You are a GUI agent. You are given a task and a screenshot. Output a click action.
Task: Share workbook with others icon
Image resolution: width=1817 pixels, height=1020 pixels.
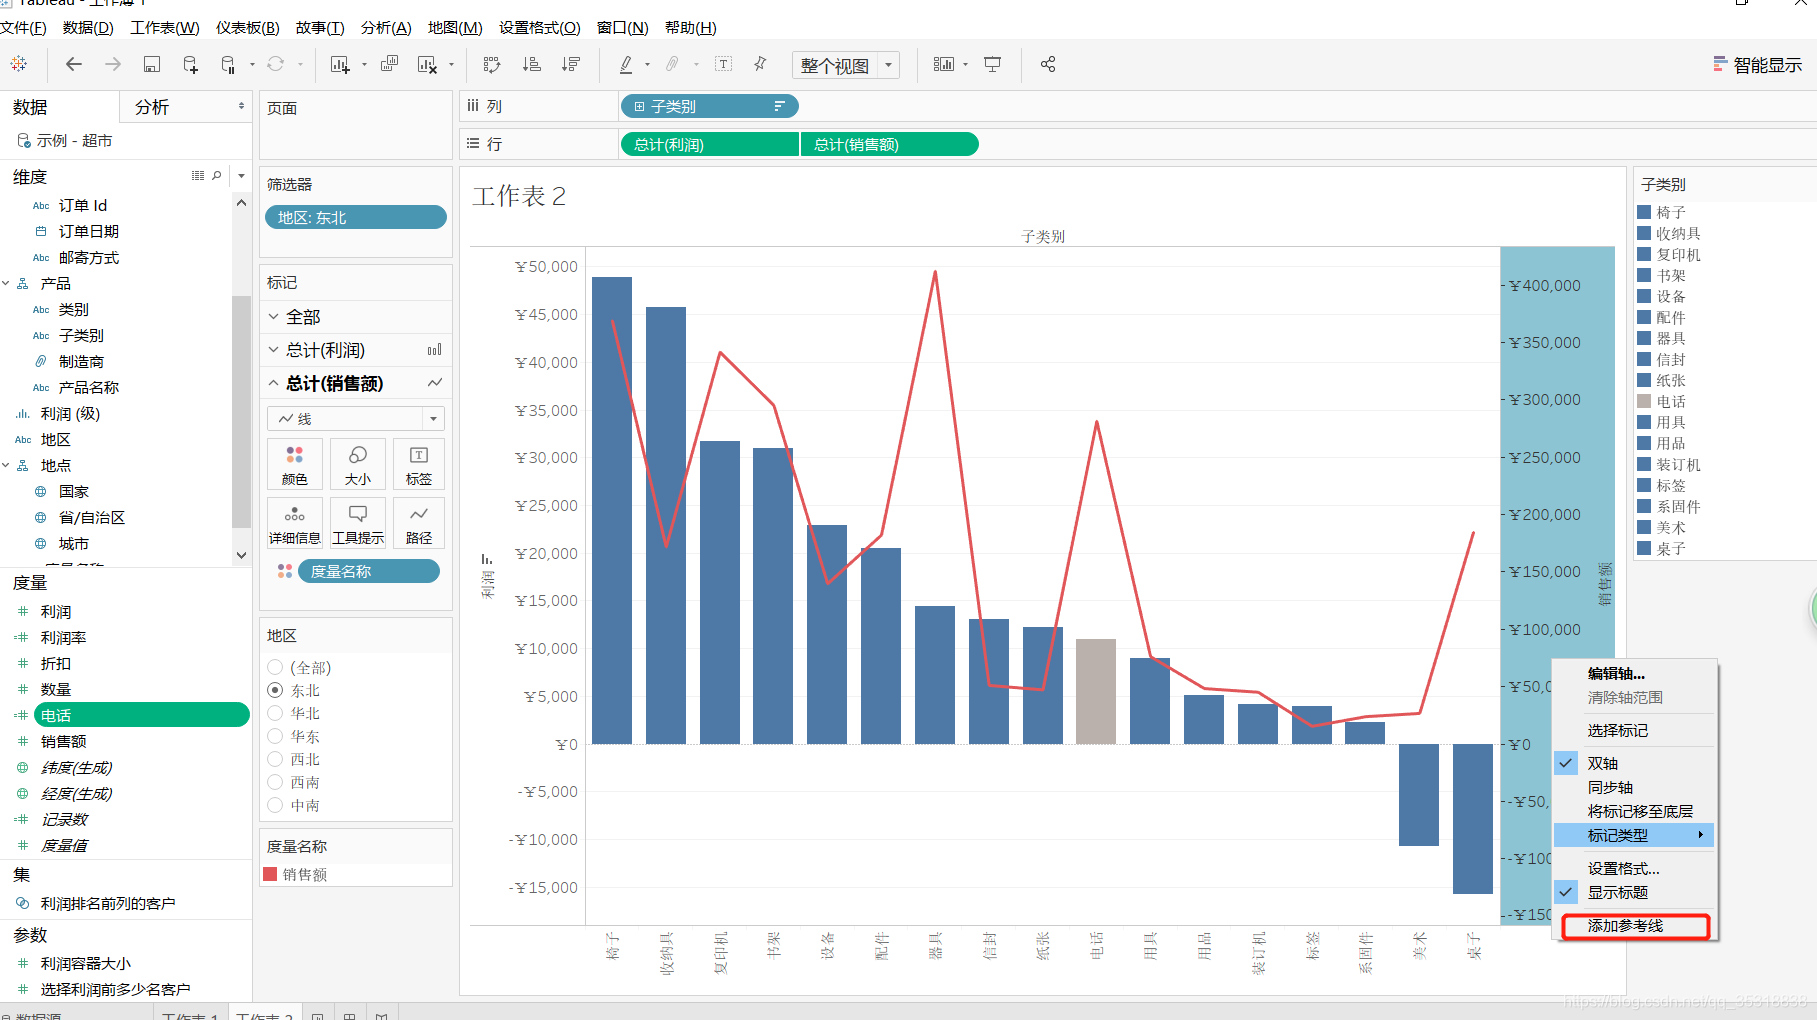[1048, 64]
